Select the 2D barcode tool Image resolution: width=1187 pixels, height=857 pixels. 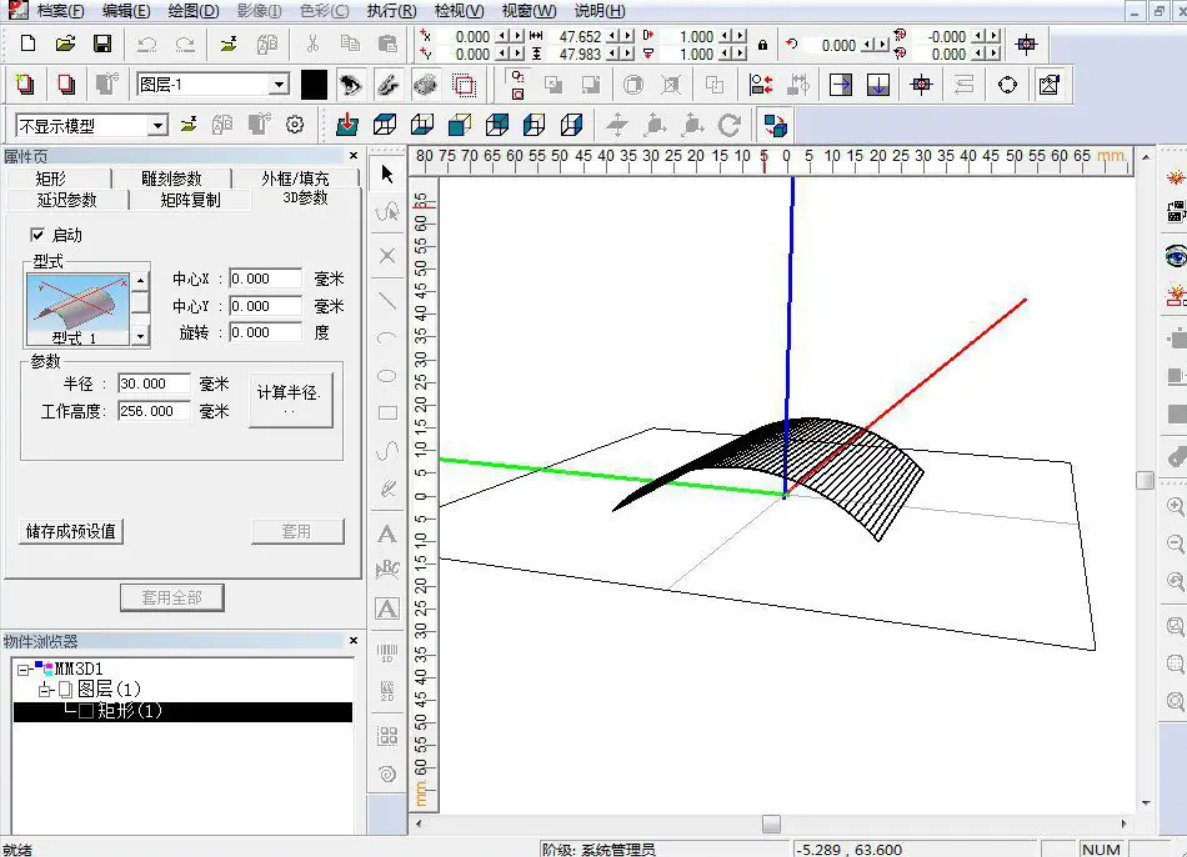(x=387, y=690)
